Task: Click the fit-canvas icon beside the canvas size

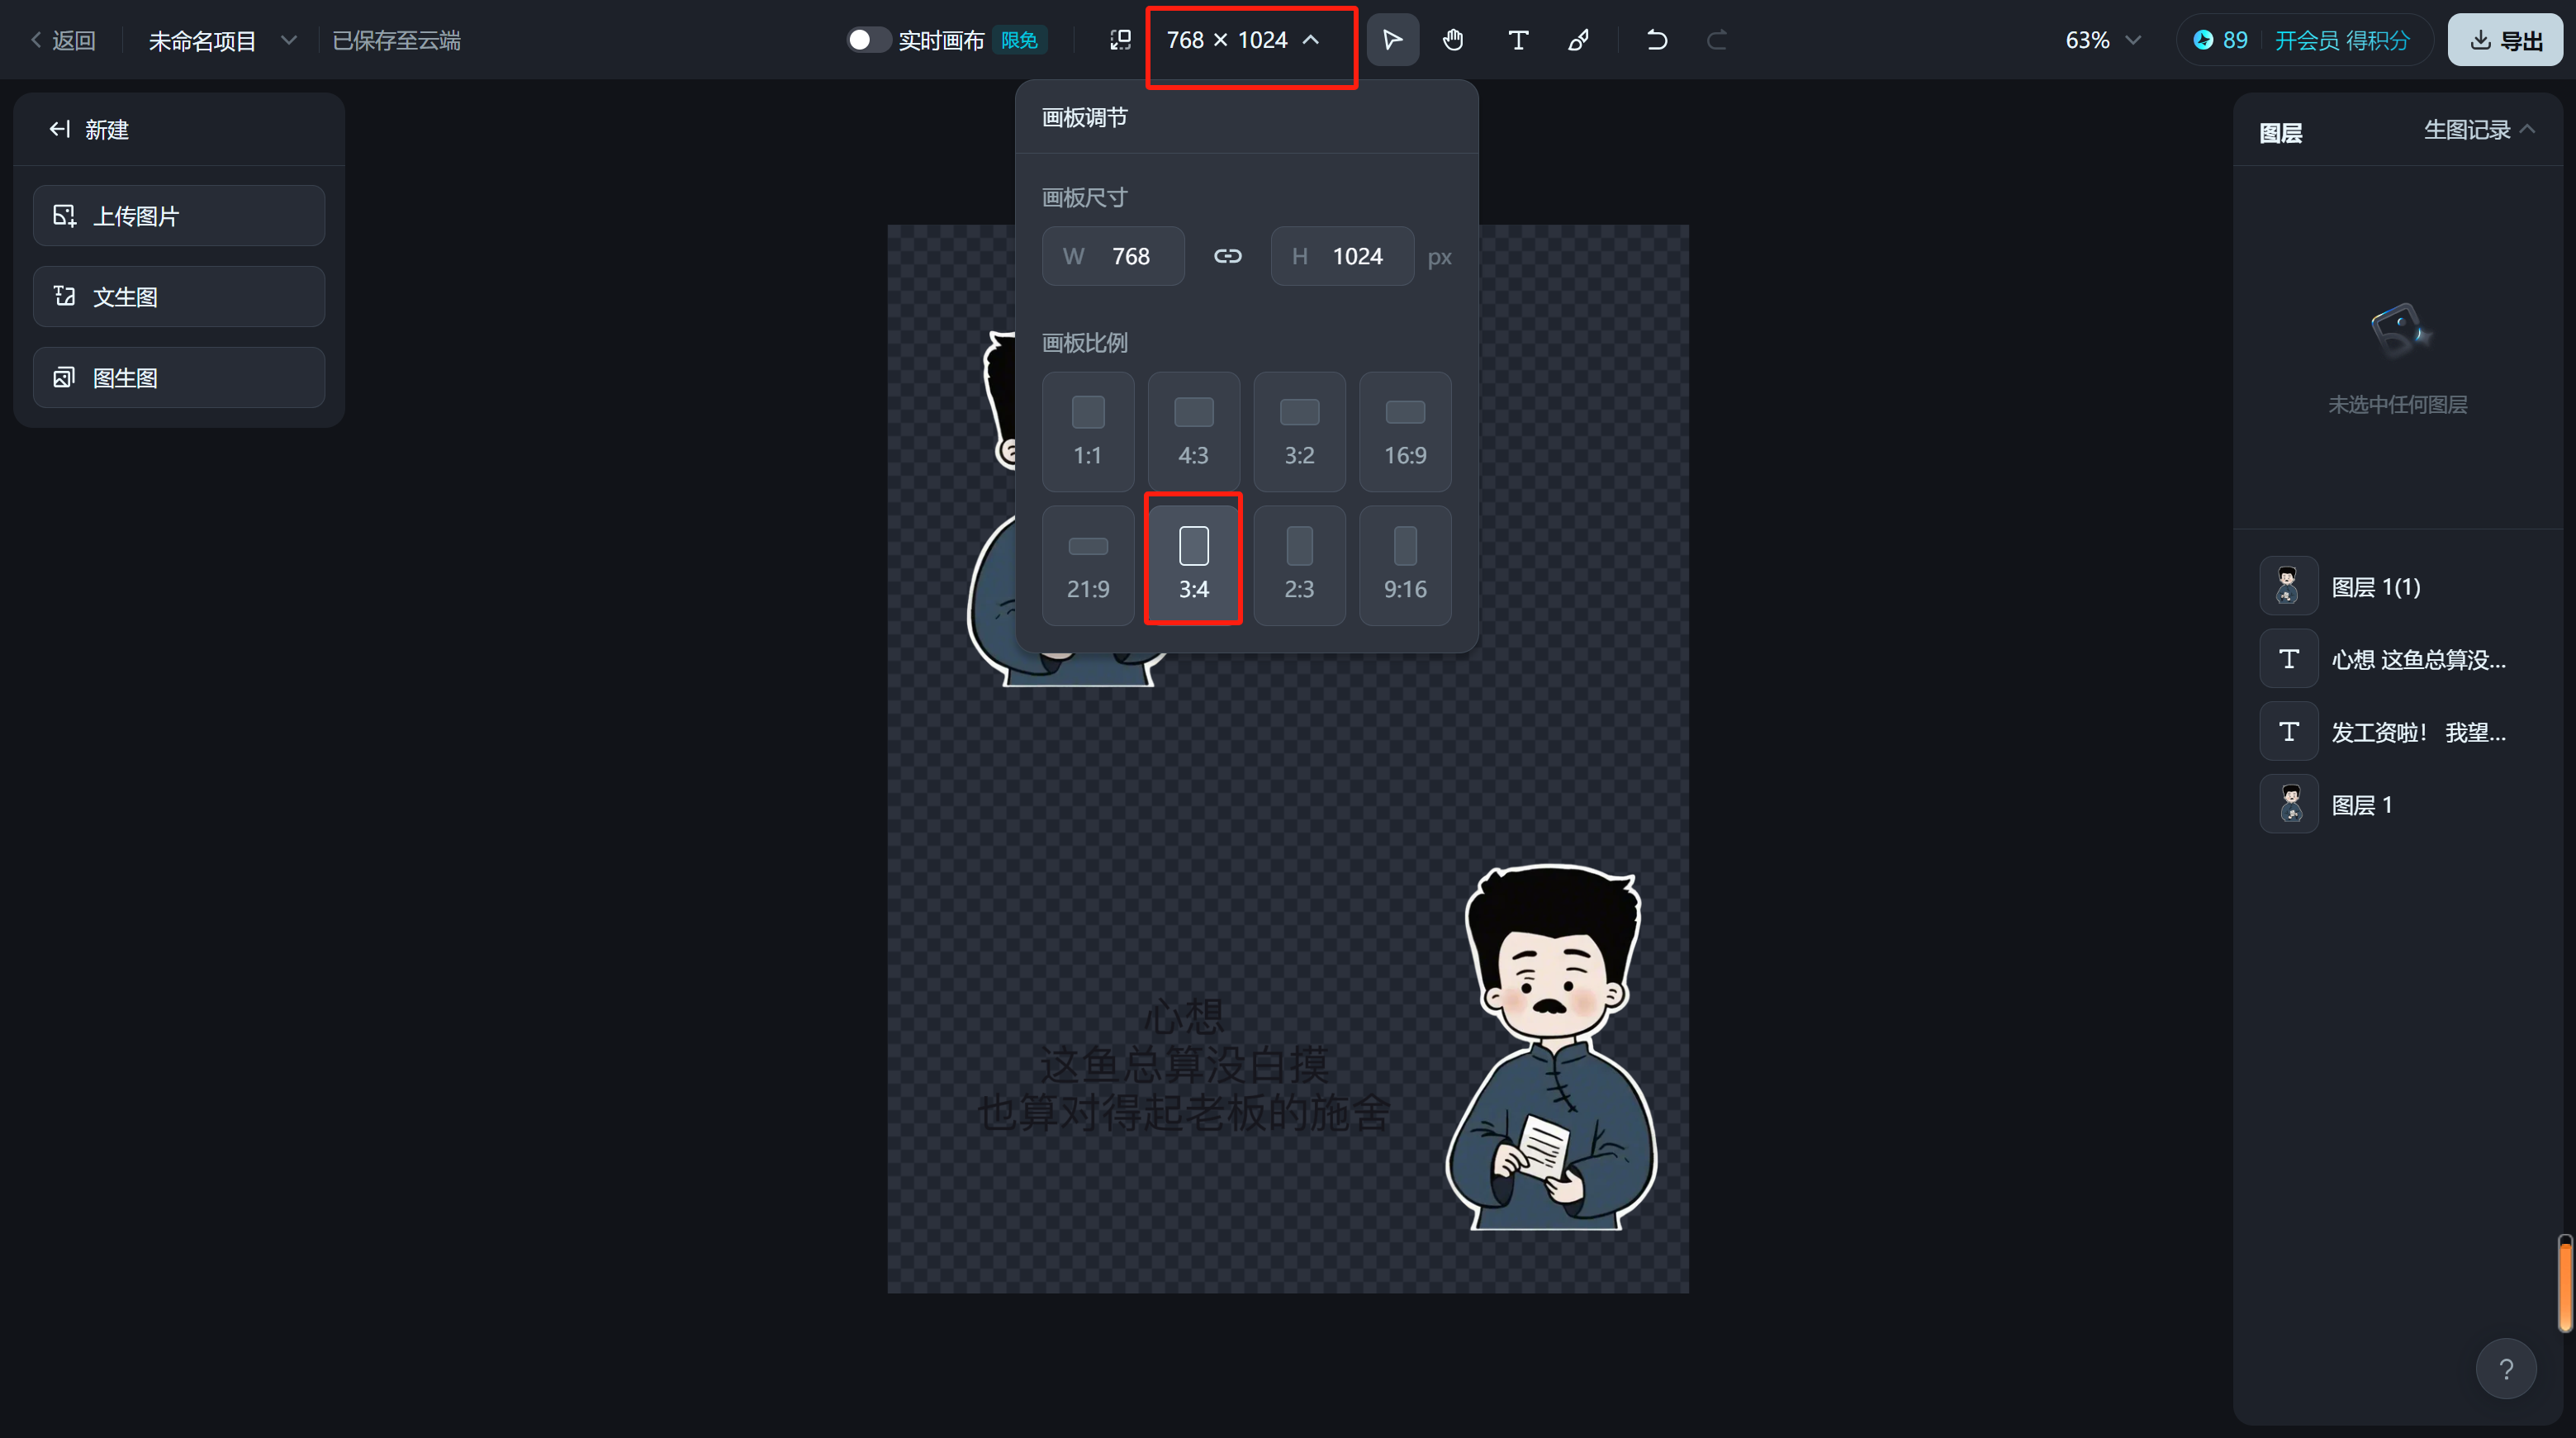Action: (x=1120, y=40)
